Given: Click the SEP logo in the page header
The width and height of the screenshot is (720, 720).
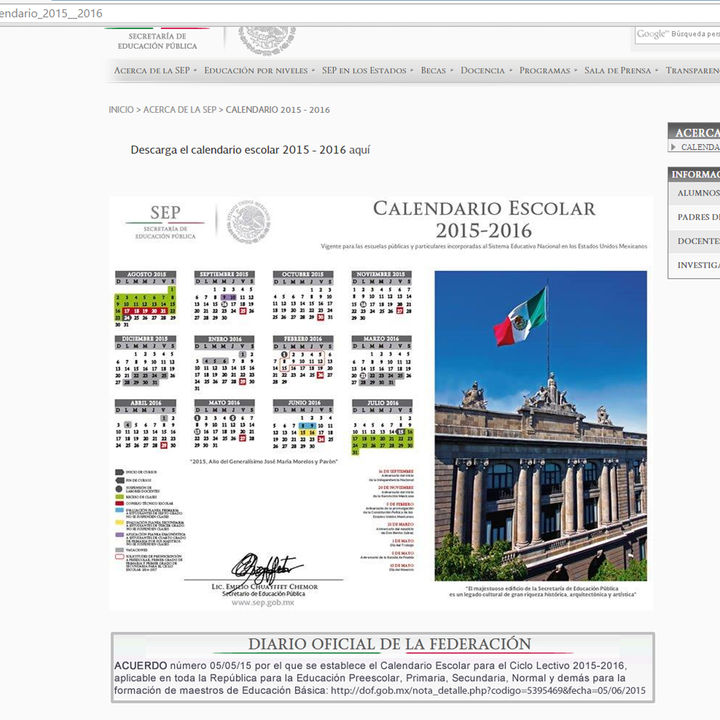Looking at the screenshot, I should click(x=157, y=39).
